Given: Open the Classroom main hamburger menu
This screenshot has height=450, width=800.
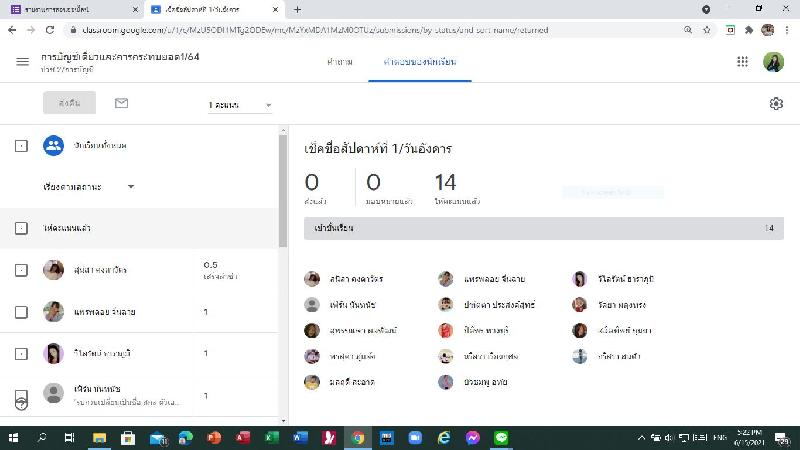Looking at the screenshot, I should point(23,62).
